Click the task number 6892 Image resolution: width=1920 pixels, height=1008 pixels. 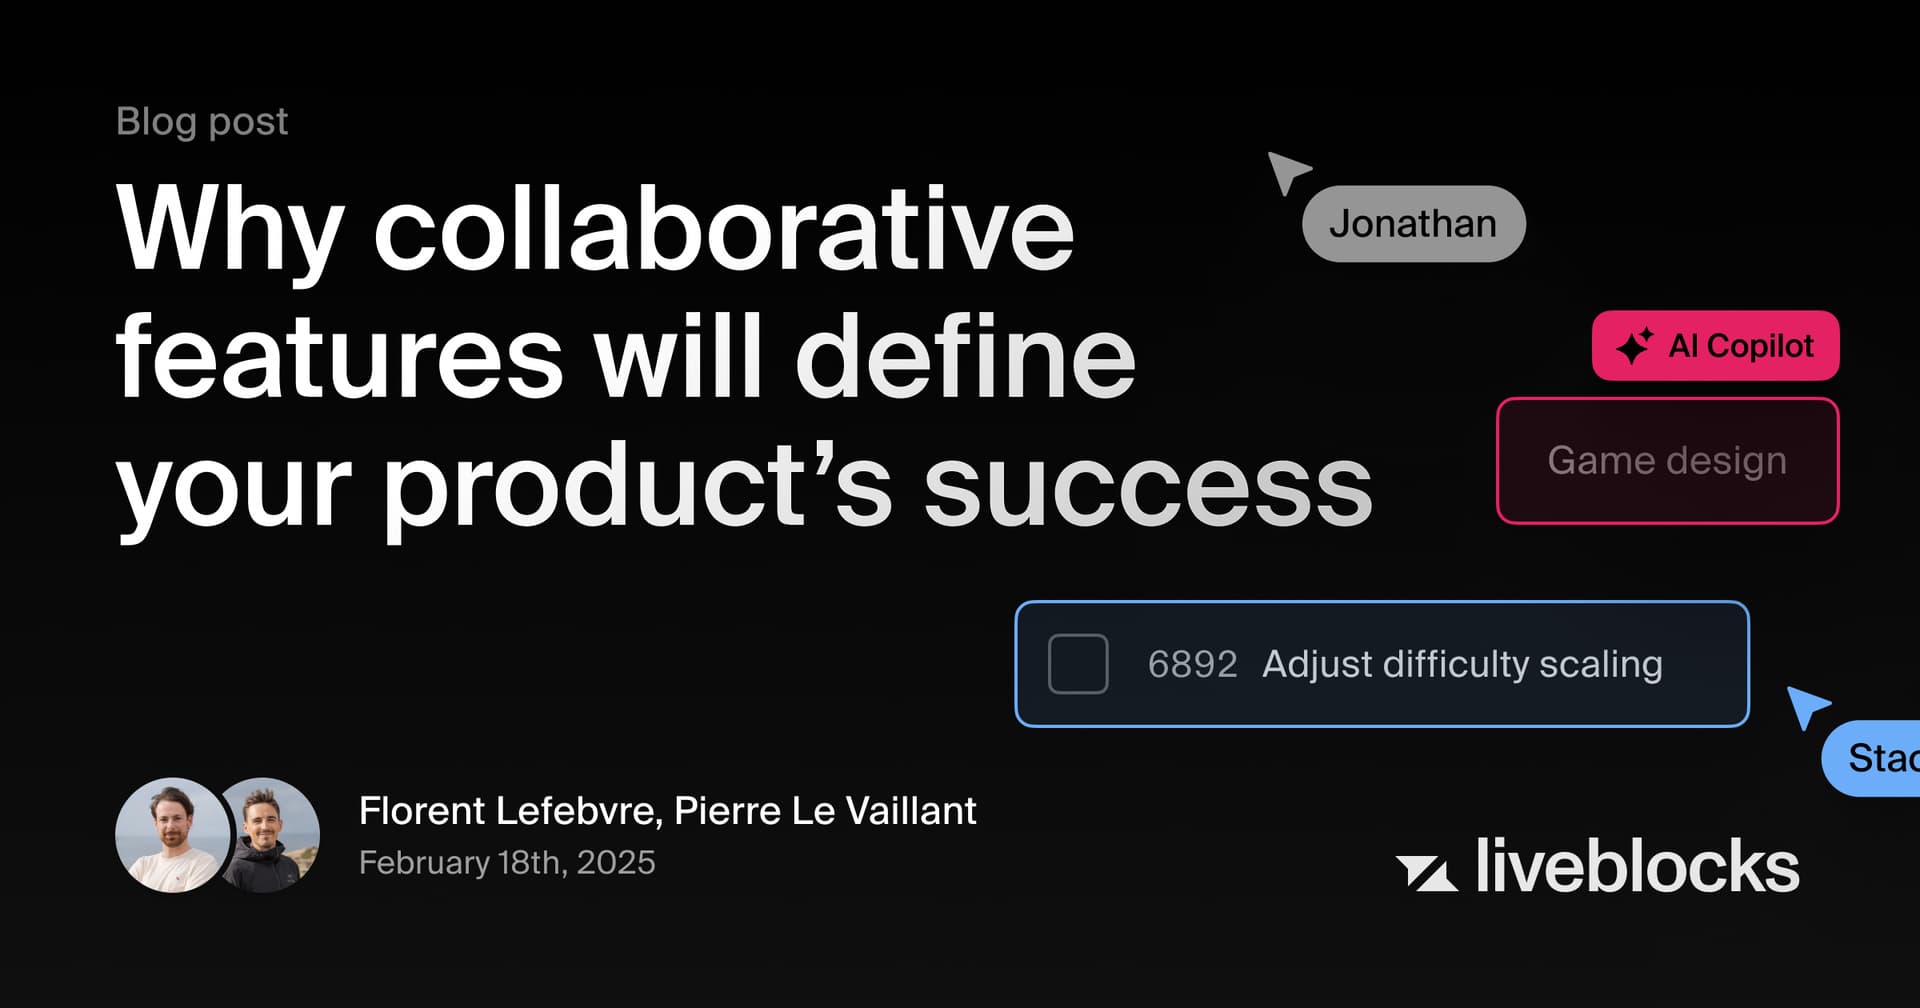click(1192, 664)
